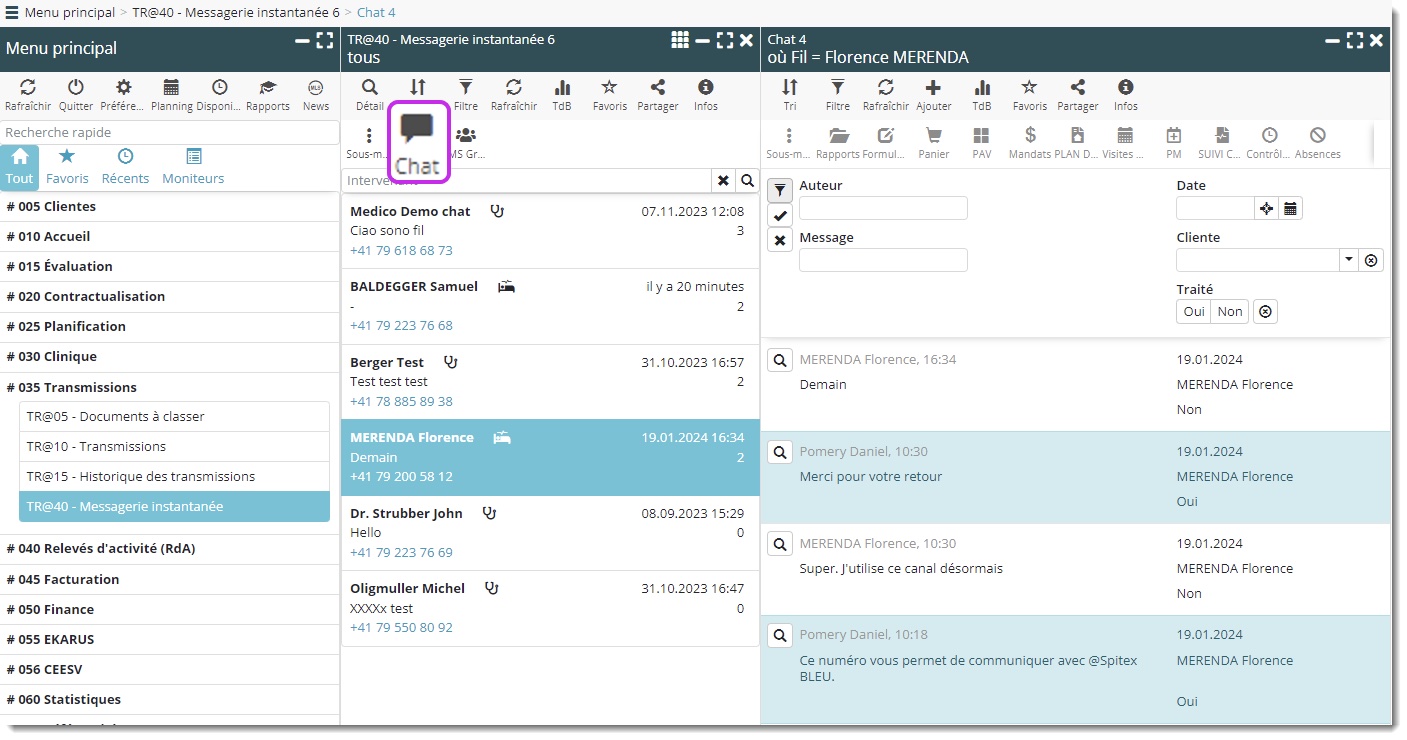Open the Cliente dropdown arrow
Image resolution: width=1407 pixels, height=740 pixels.
[1349, 260]
